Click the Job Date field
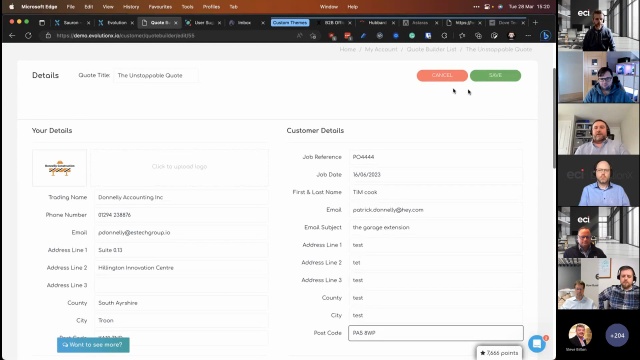This screenshot has width=640, height=360. [436, 174]
